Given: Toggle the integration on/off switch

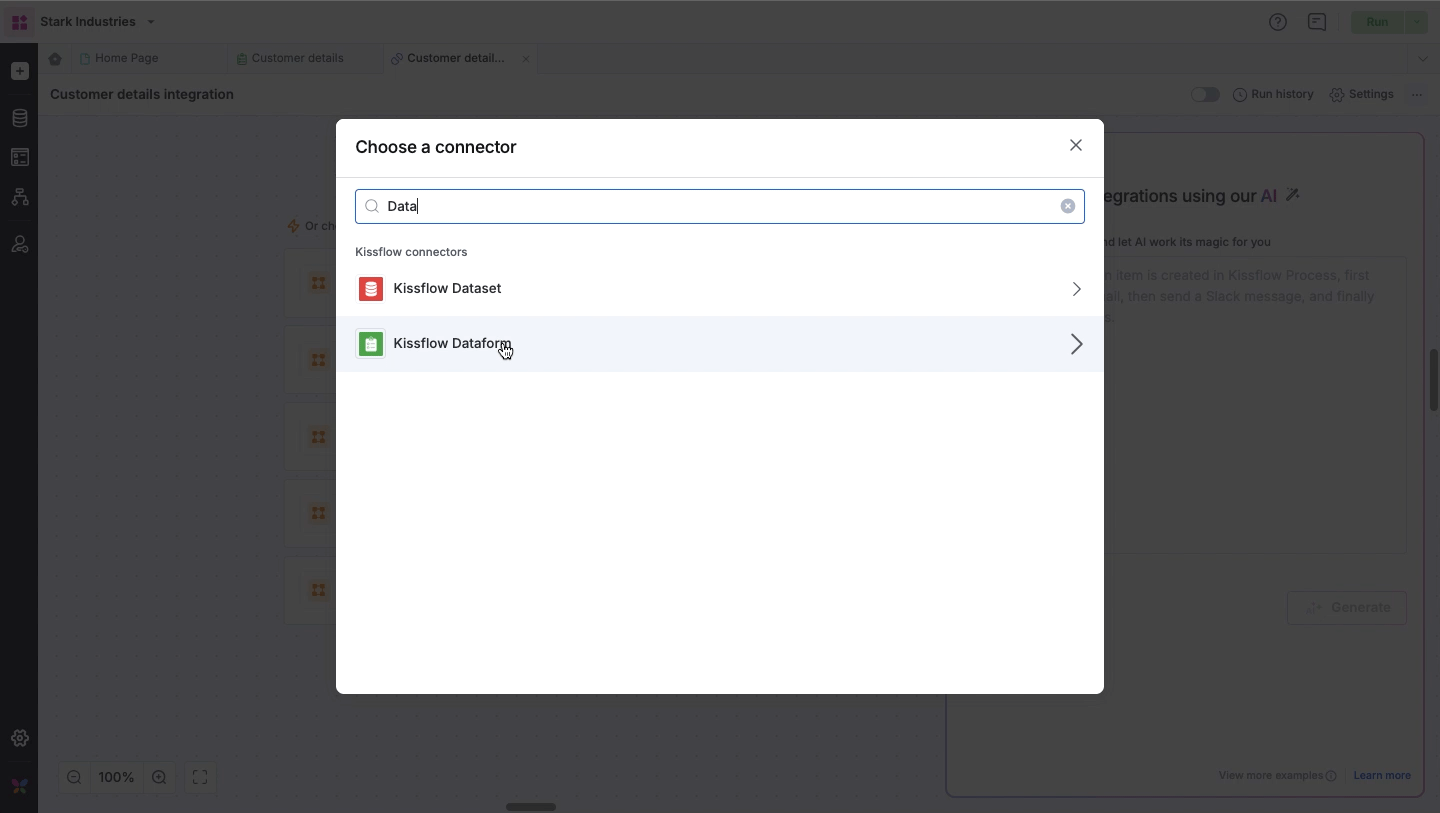Looking at the screenshot, I should click(x=1205, y=94).
